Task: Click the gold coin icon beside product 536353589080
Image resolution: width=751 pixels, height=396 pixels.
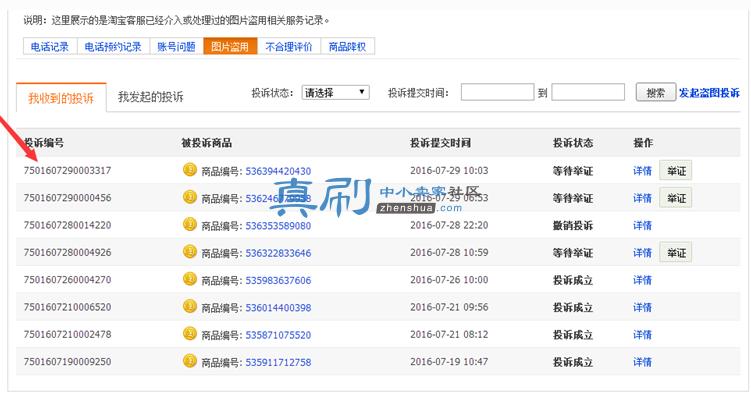Action: coord(190,224)
